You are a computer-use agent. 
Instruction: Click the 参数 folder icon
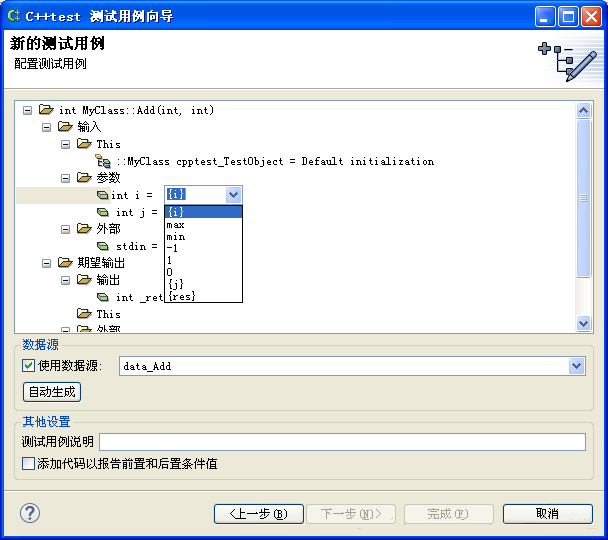[84, 177]
